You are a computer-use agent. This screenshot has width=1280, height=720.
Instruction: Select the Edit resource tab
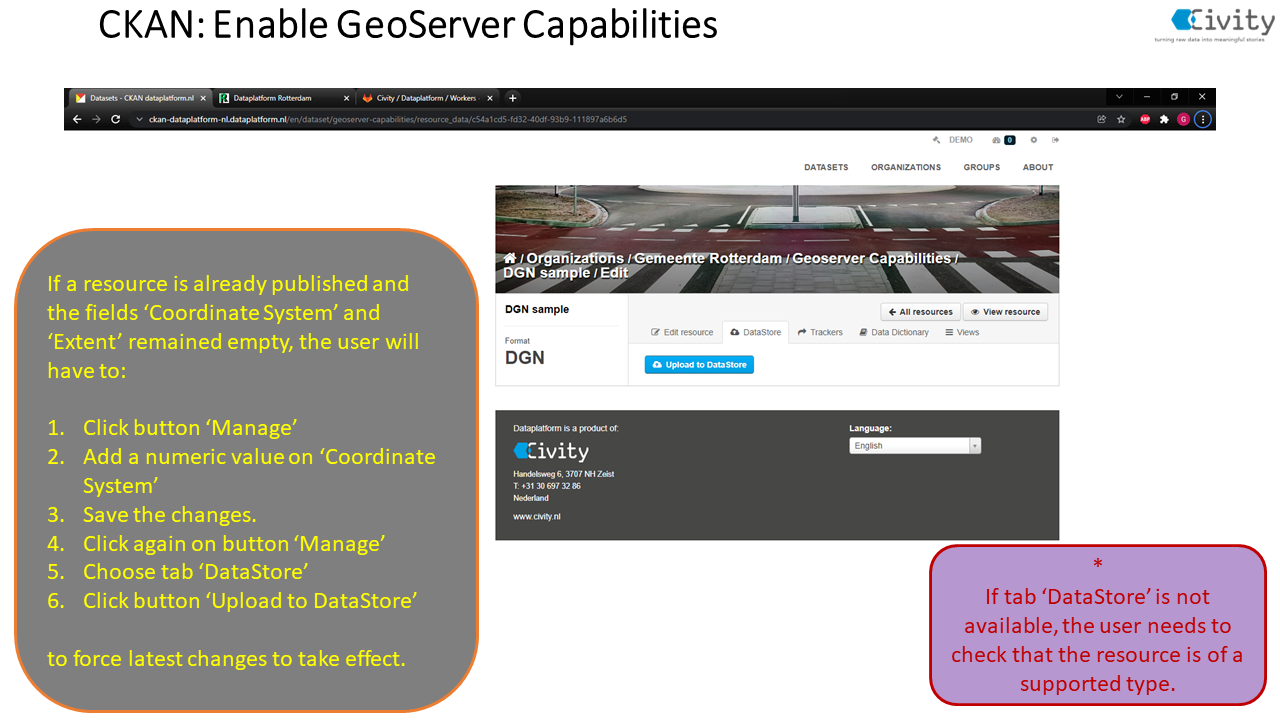(682, 332)
